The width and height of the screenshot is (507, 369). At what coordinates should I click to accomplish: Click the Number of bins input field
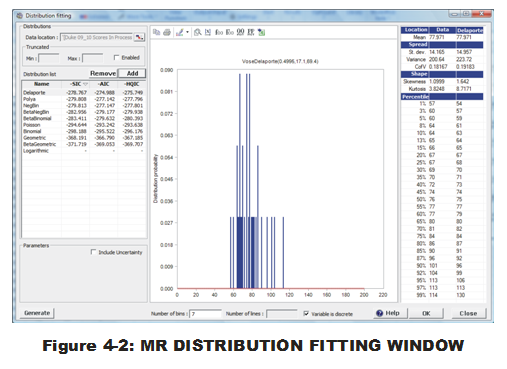[x=205, y=314]
